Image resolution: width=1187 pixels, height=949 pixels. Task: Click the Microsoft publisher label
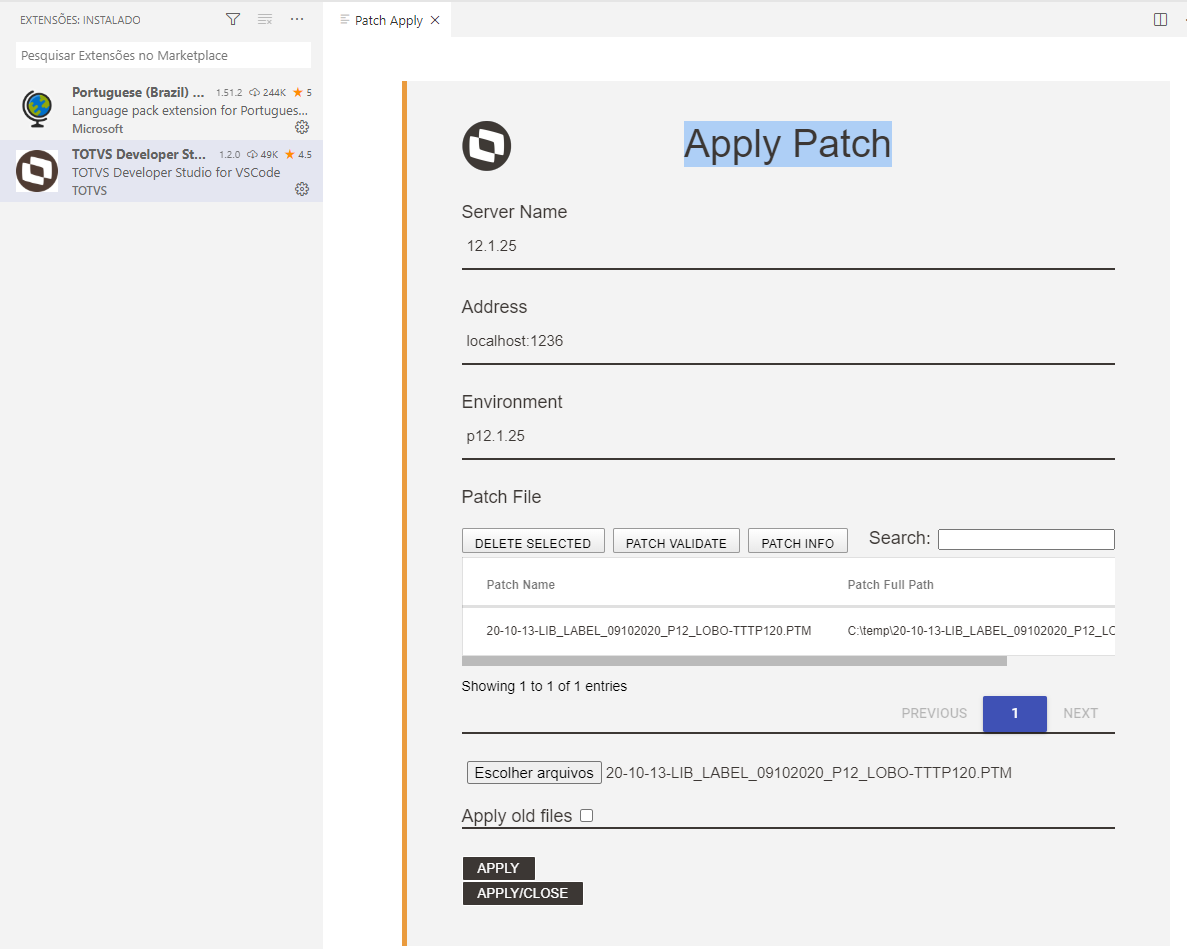pyautogui.click(x=98, y=129)
